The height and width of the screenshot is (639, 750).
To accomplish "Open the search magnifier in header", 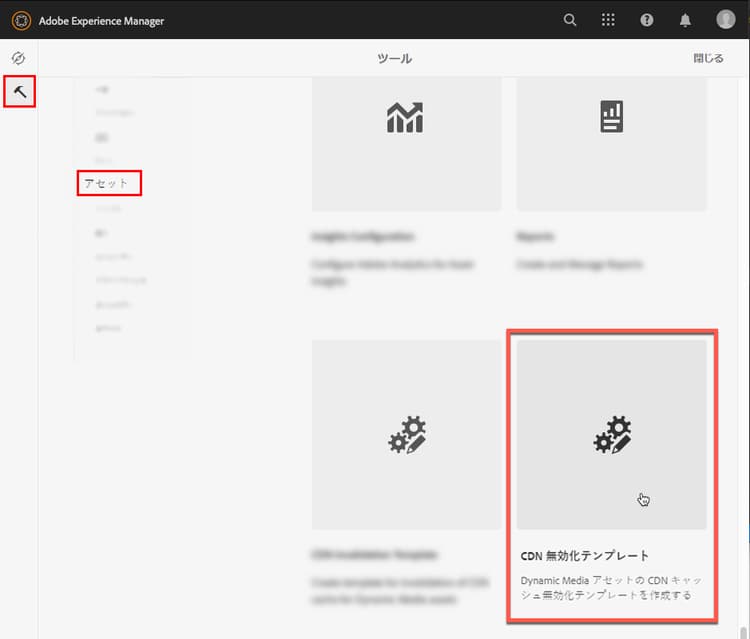I will (x=570, y=20).
